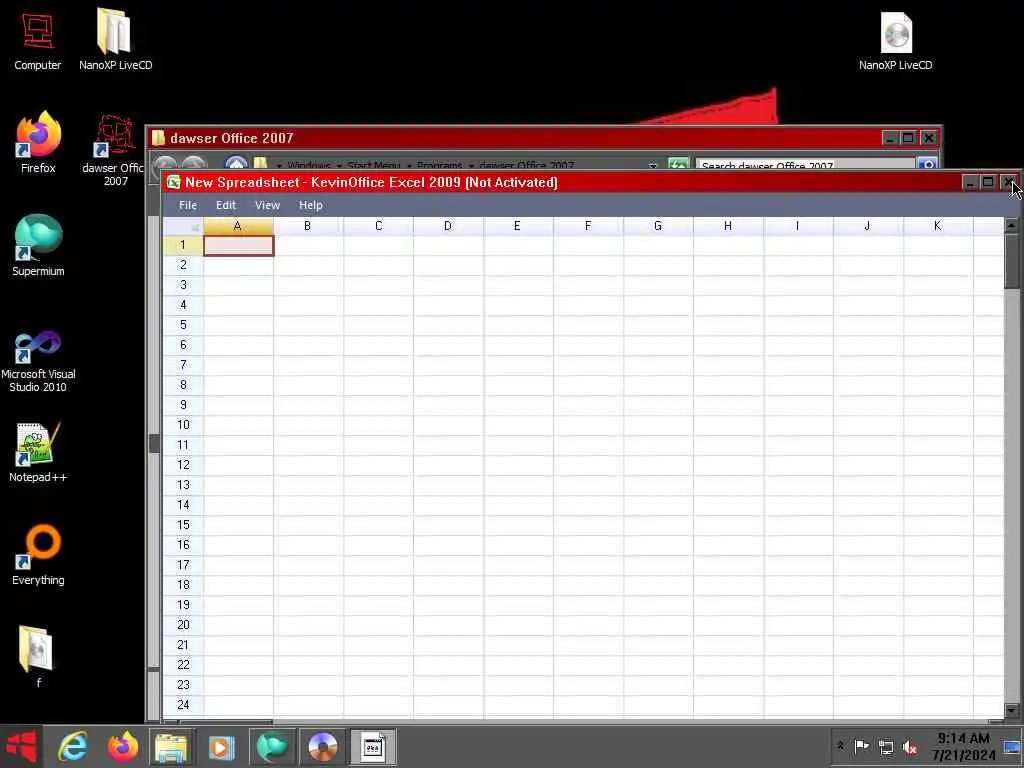Image resolution: width=1024 pixels, height=768 pixels.
Task: Select column E header
Action: [x=518, y=226]
